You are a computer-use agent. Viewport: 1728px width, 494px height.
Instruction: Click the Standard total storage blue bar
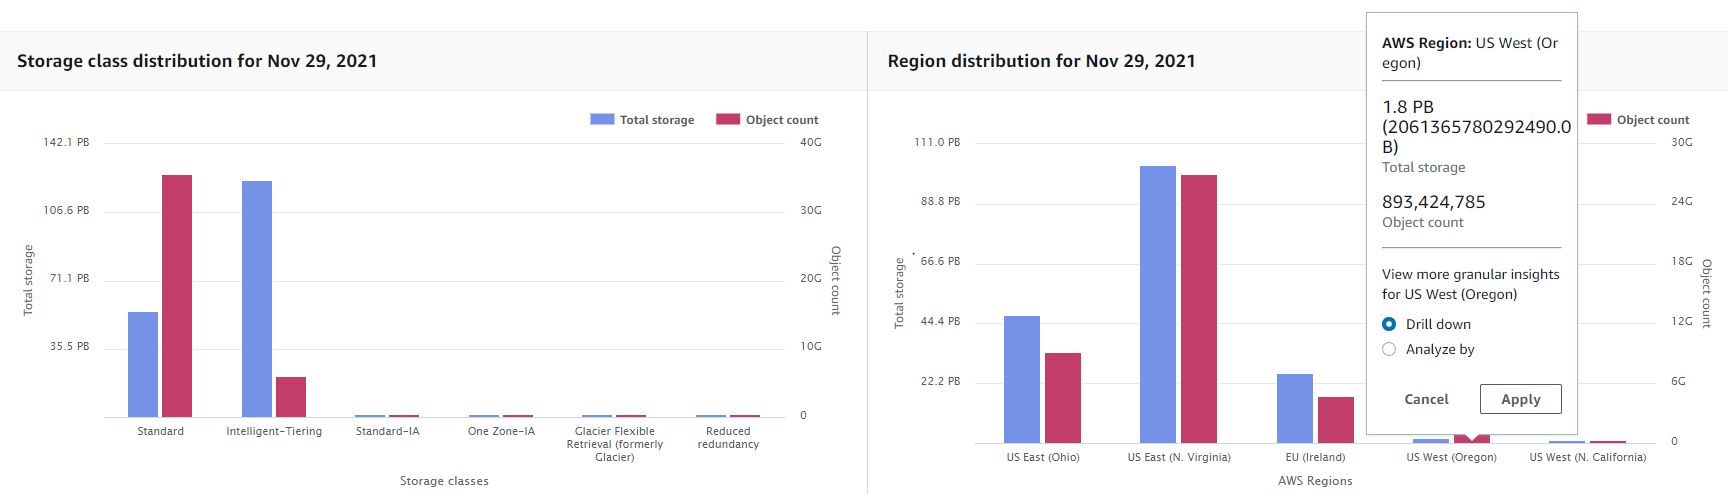pyautogui.click(x=143, y=364)
